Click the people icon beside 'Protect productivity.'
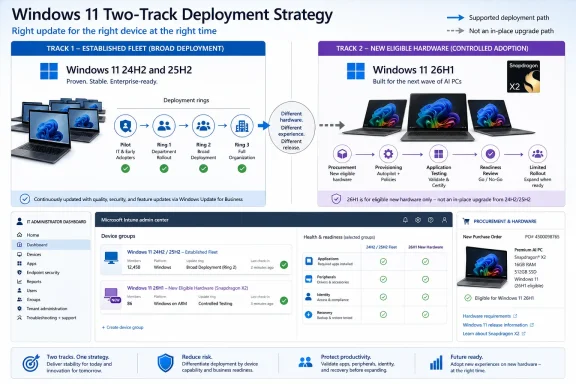The image size is (576, 384). 305,362
